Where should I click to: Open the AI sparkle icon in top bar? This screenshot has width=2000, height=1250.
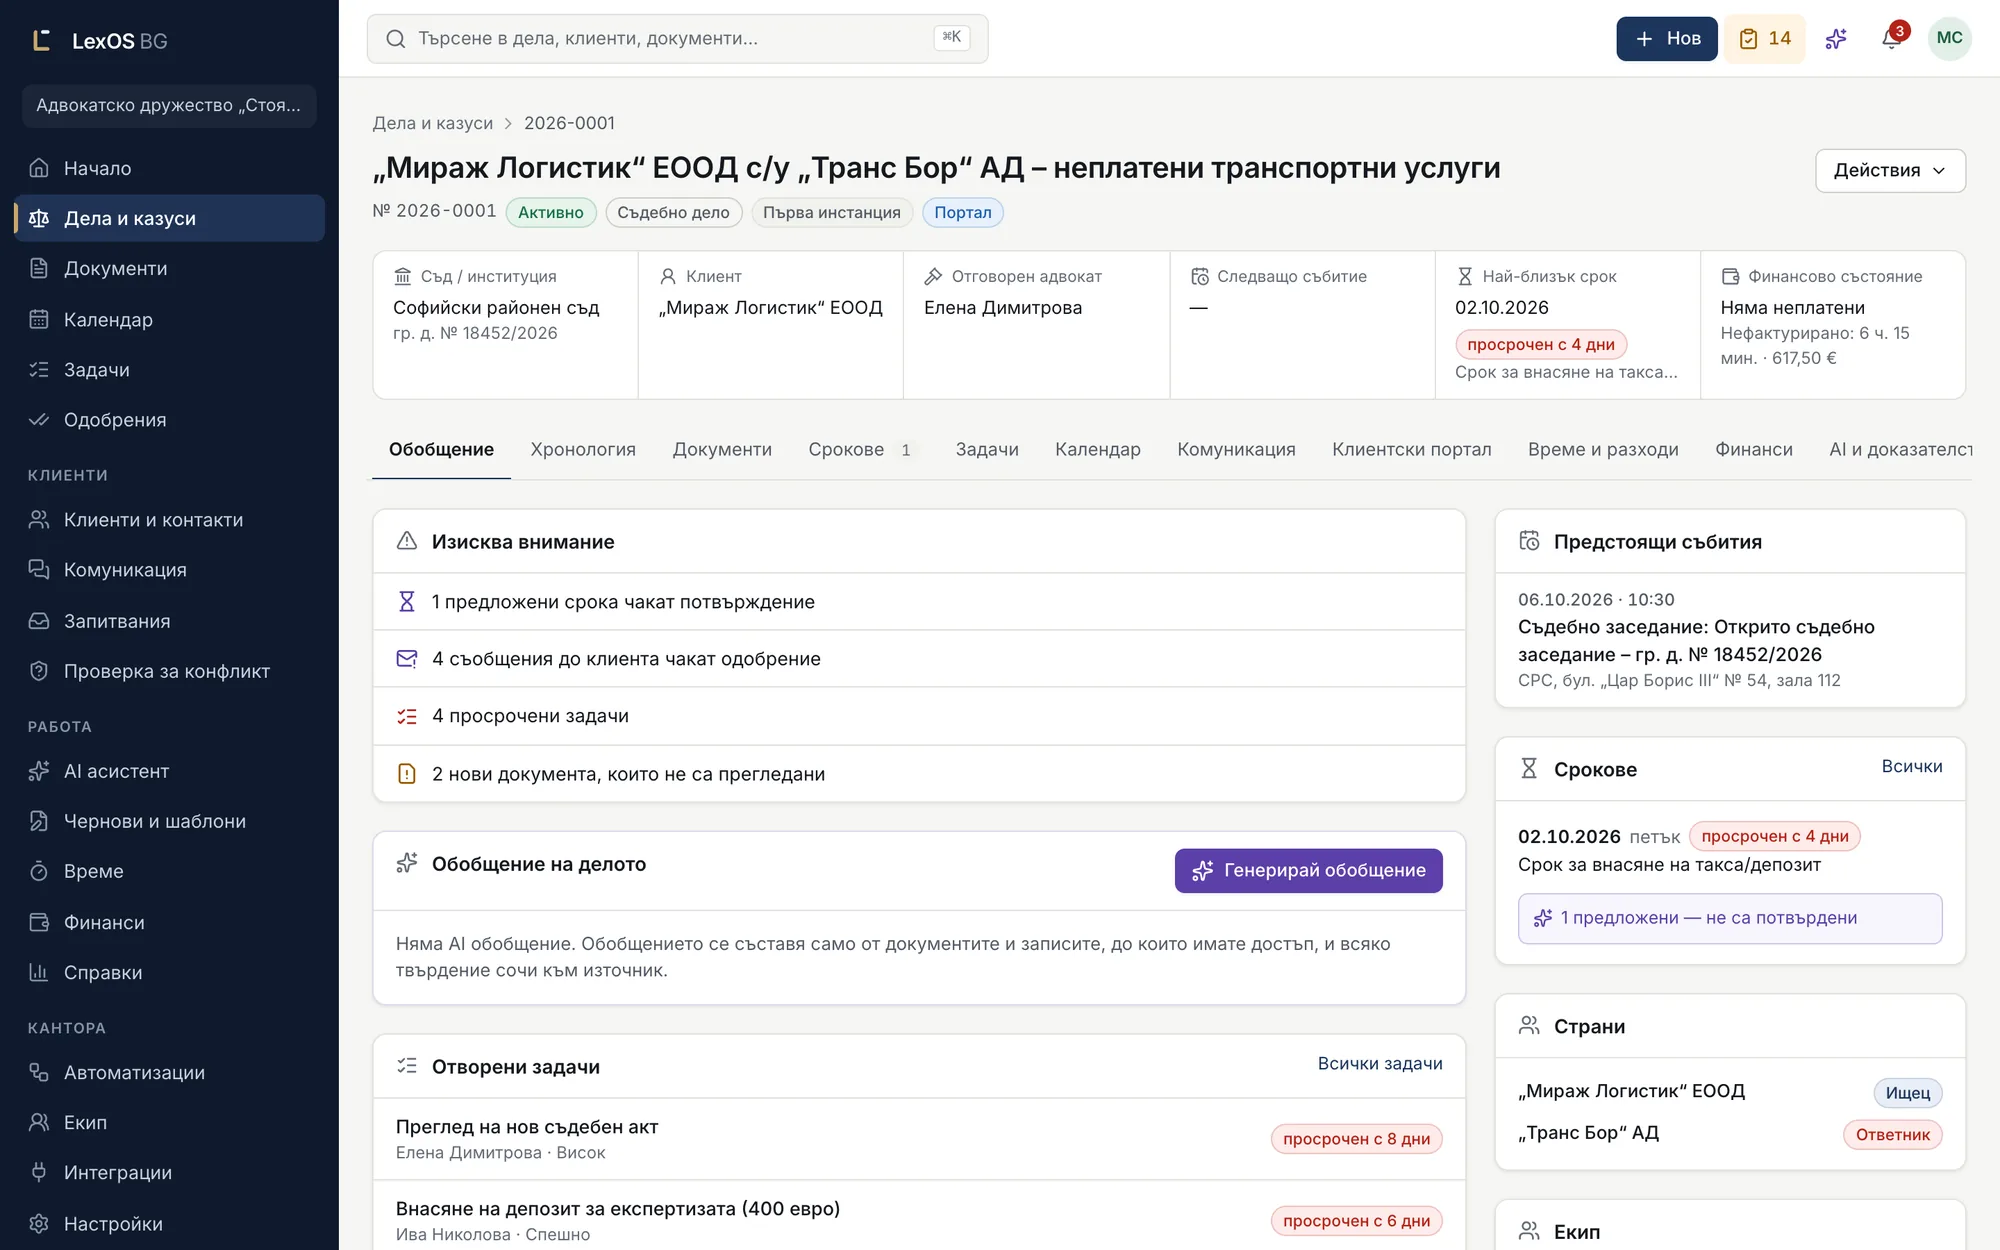coord(1836,39)
